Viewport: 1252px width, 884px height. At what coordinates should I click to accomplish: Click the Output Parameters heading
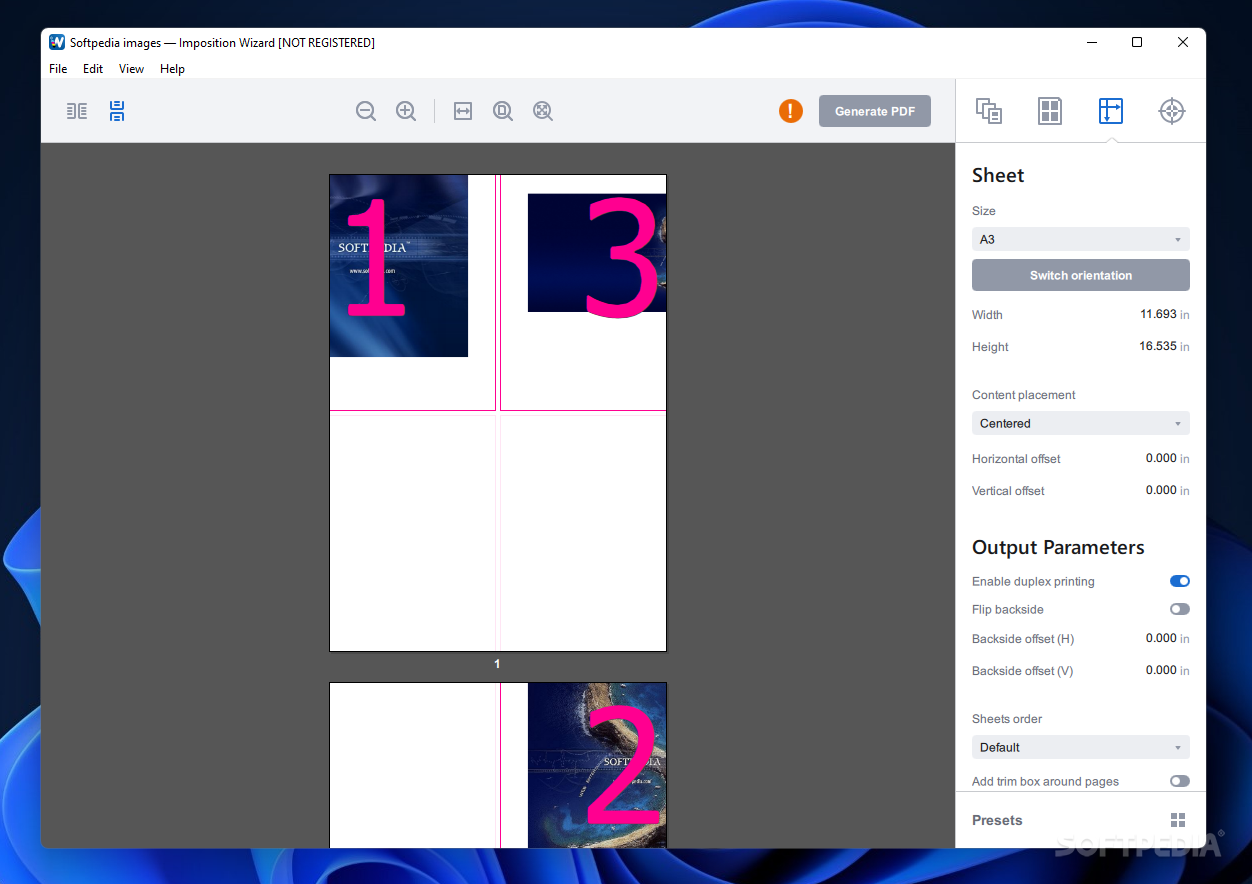(x=1058, y=547)
